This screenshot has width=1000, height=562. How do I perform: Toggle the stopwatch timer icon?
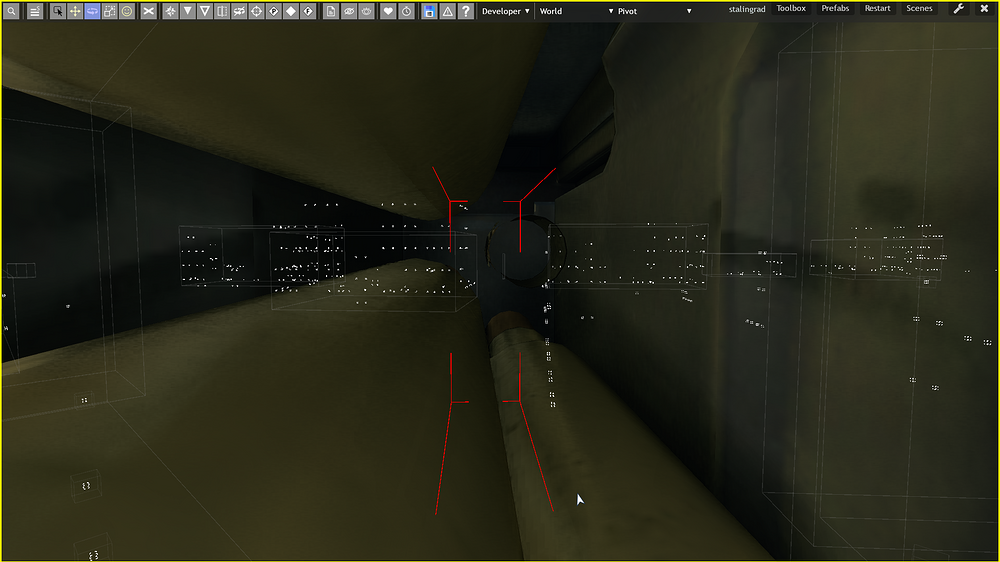(406, 11)
